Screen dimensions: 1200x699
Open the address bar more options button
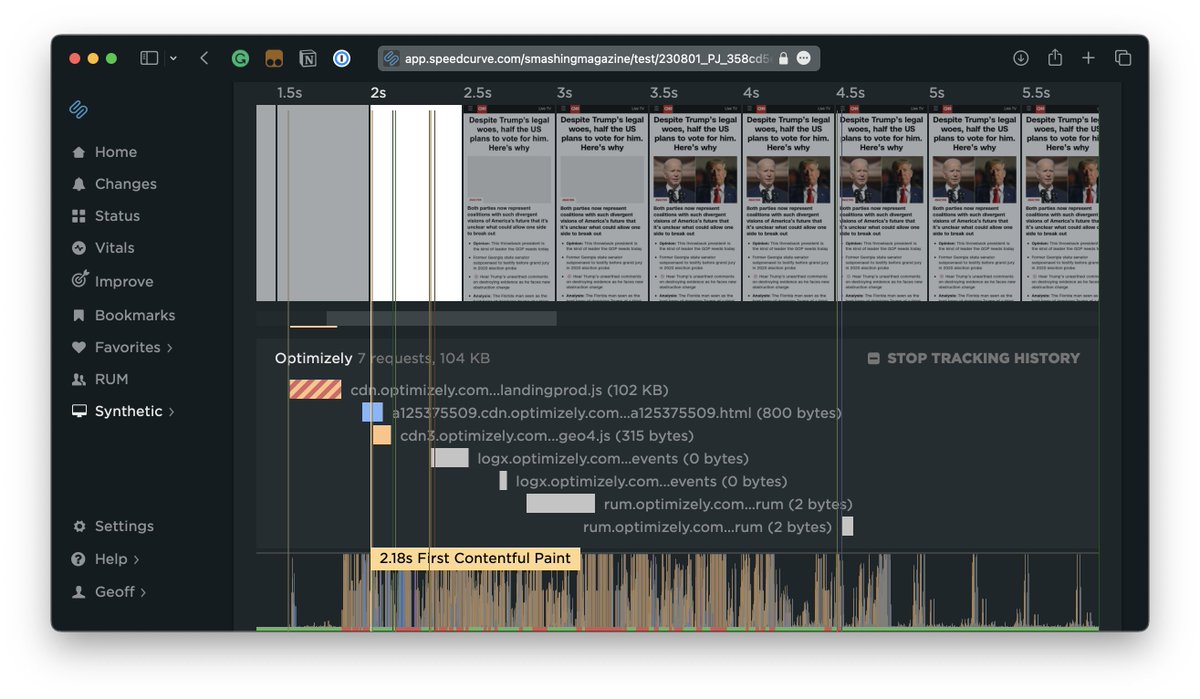pyautogui.click(x=804, y=58)
